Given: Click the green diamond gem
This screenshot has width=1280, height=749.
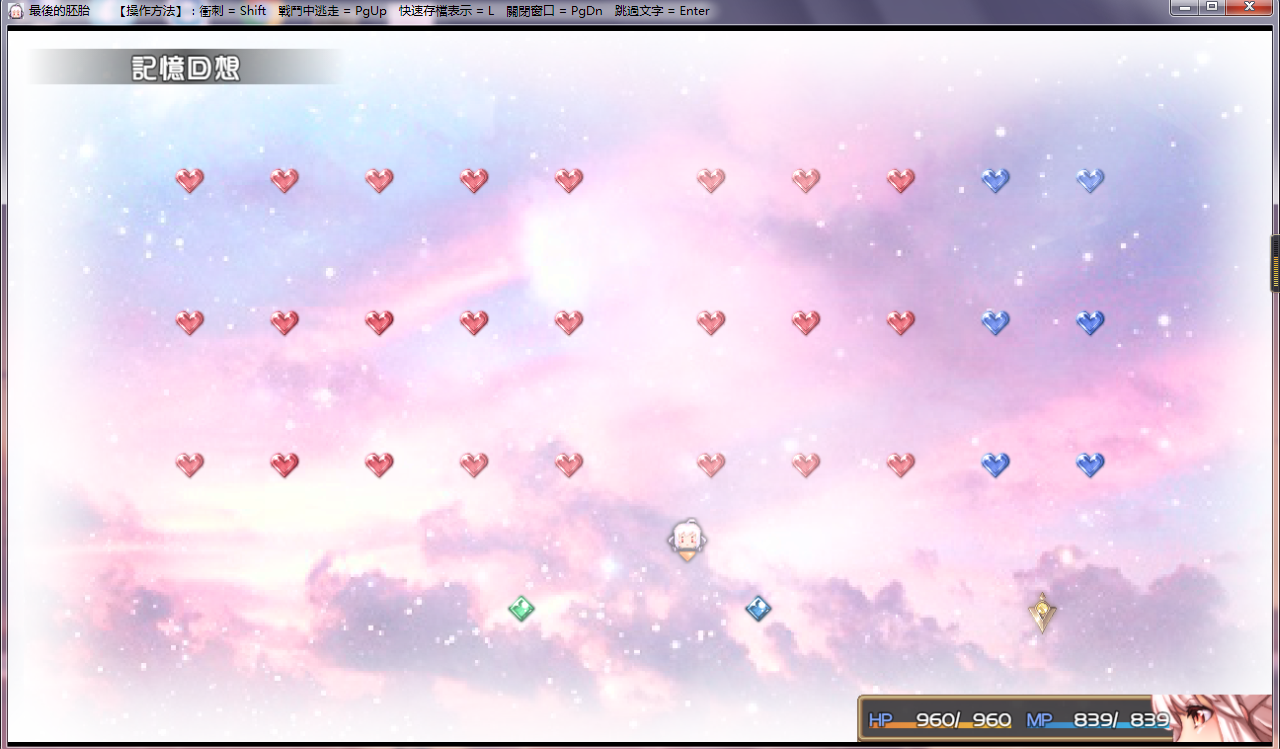Looking at the screenshot, I should pyautogui.click(x=521, y=608).
